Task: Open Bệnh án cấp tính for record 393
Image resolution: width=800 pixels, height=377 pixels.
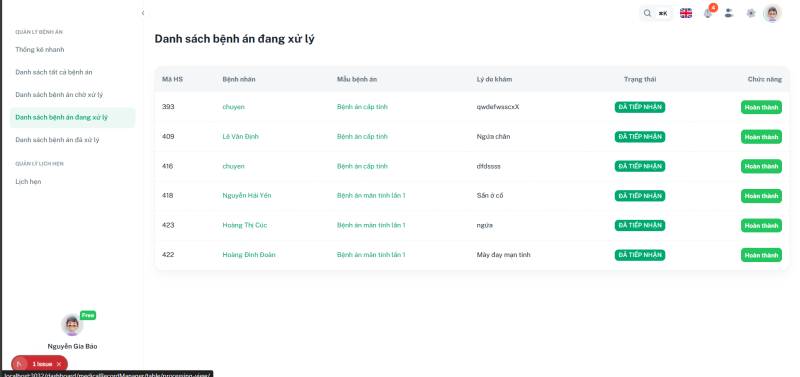Action: coord(362,107)
